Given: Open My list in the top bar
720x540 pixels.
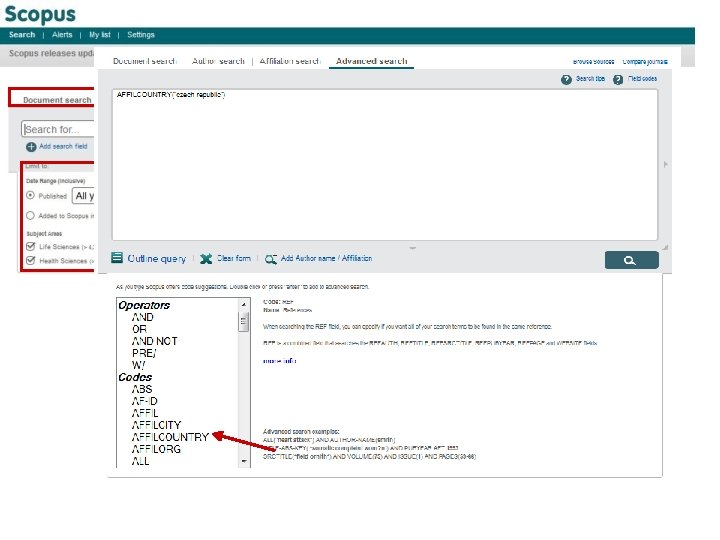Looking at the screenshot, I should click(100, 35).
